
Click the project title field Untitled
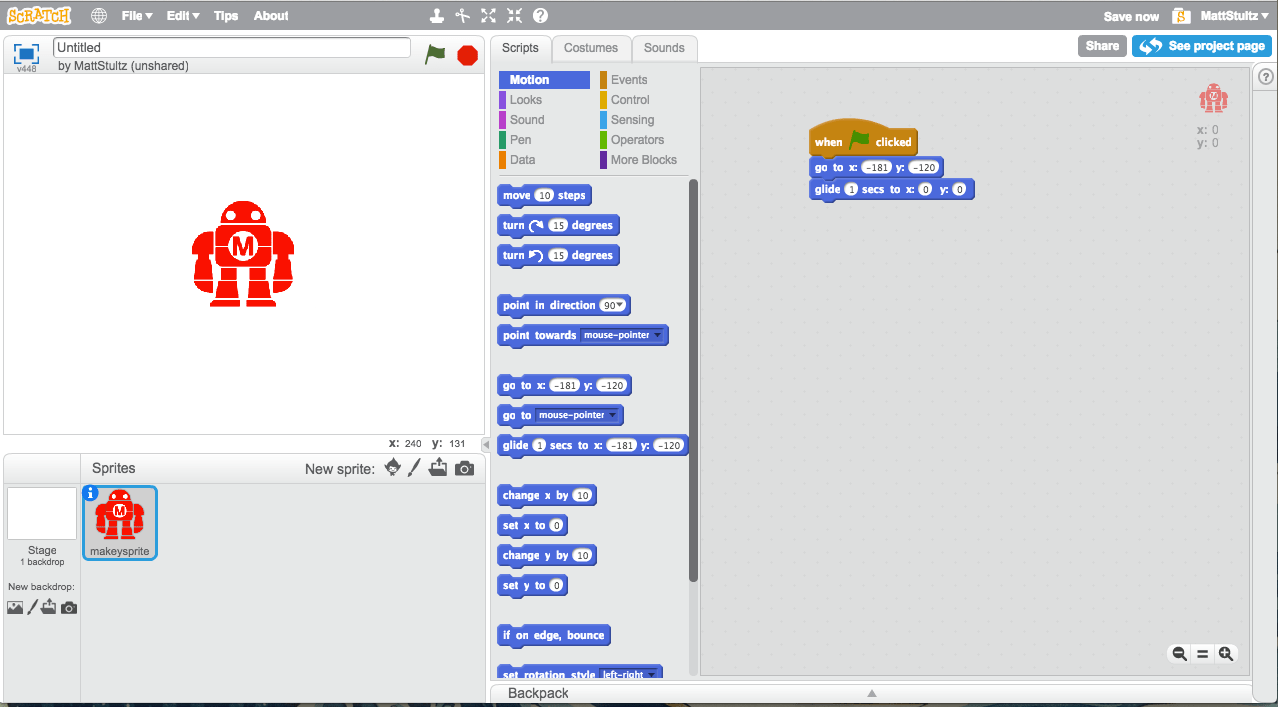point(232,47)
